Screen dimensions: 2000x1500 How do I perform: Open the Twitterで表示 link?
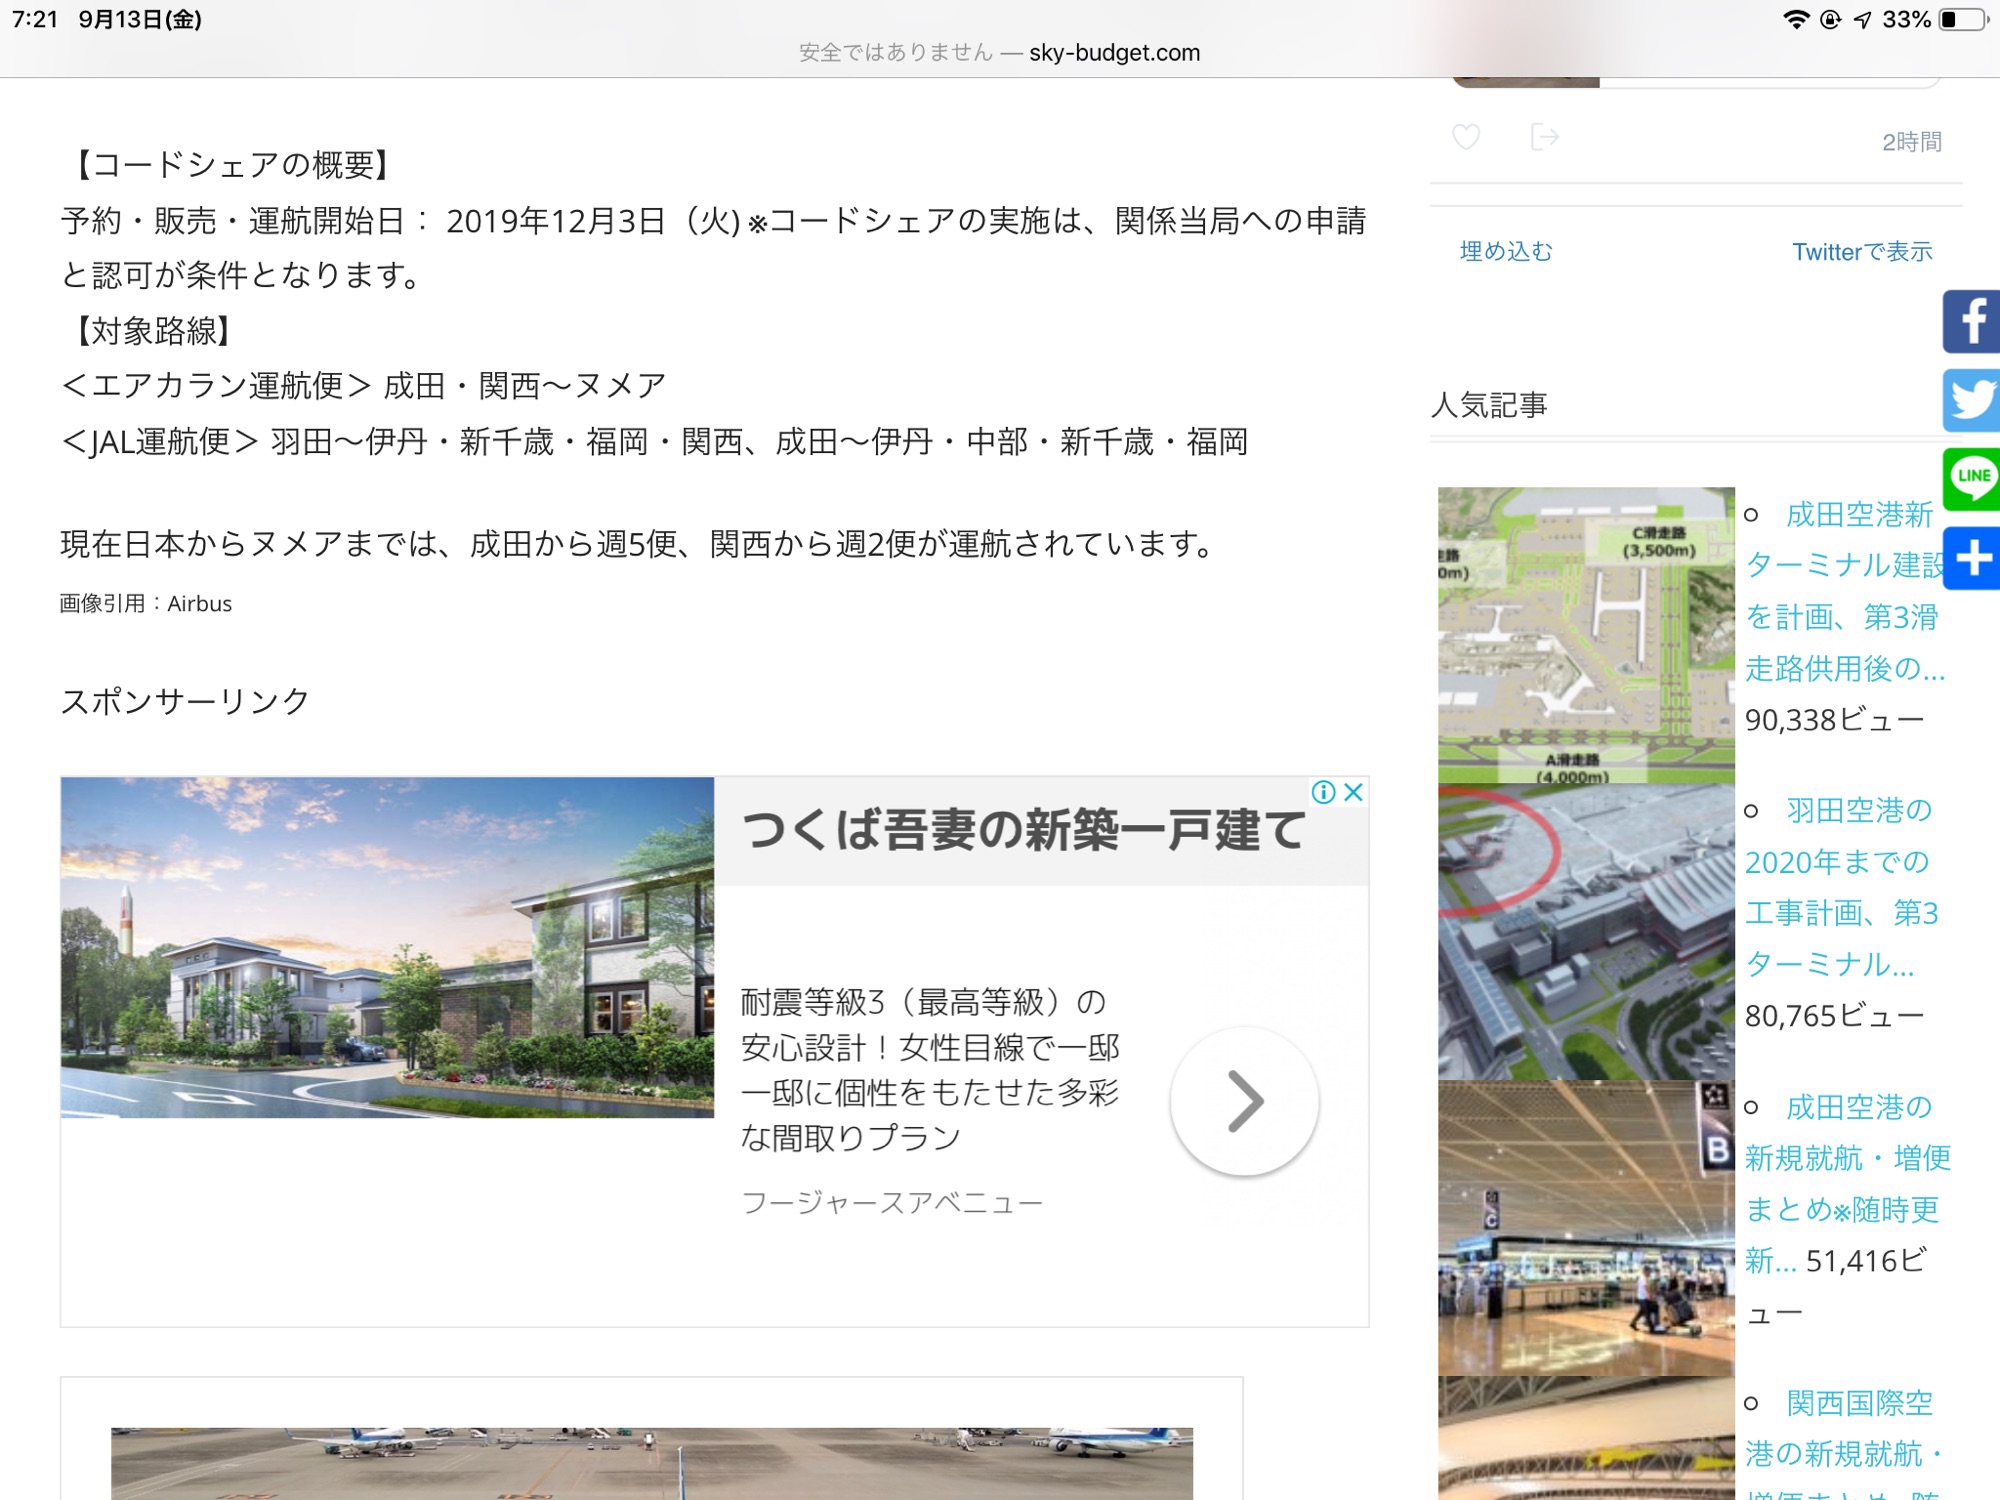[x=1861, y=252]
